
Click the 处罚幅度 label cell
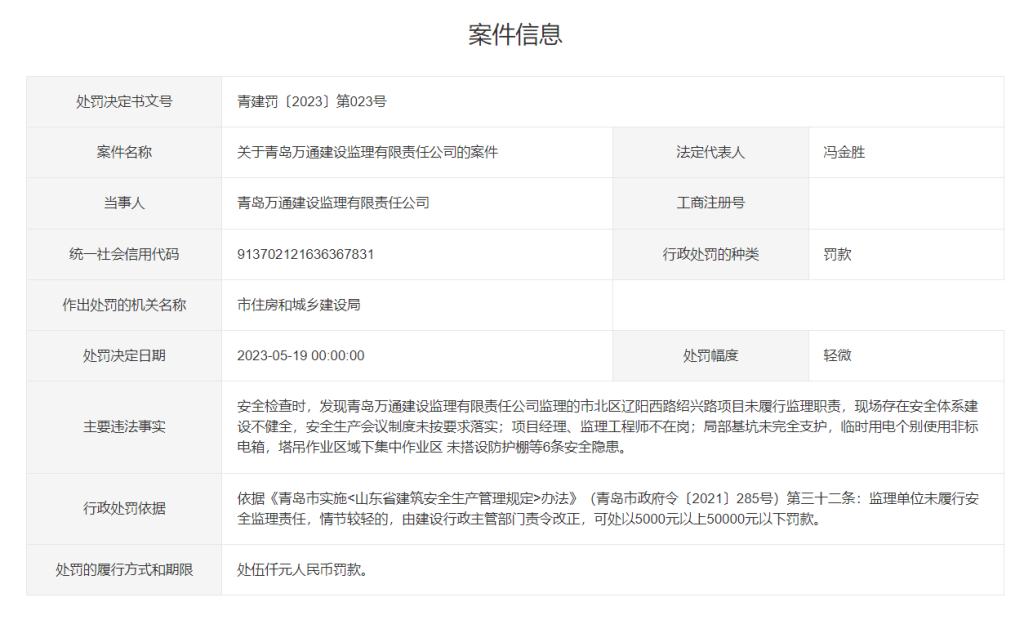[x=710, y=355]
